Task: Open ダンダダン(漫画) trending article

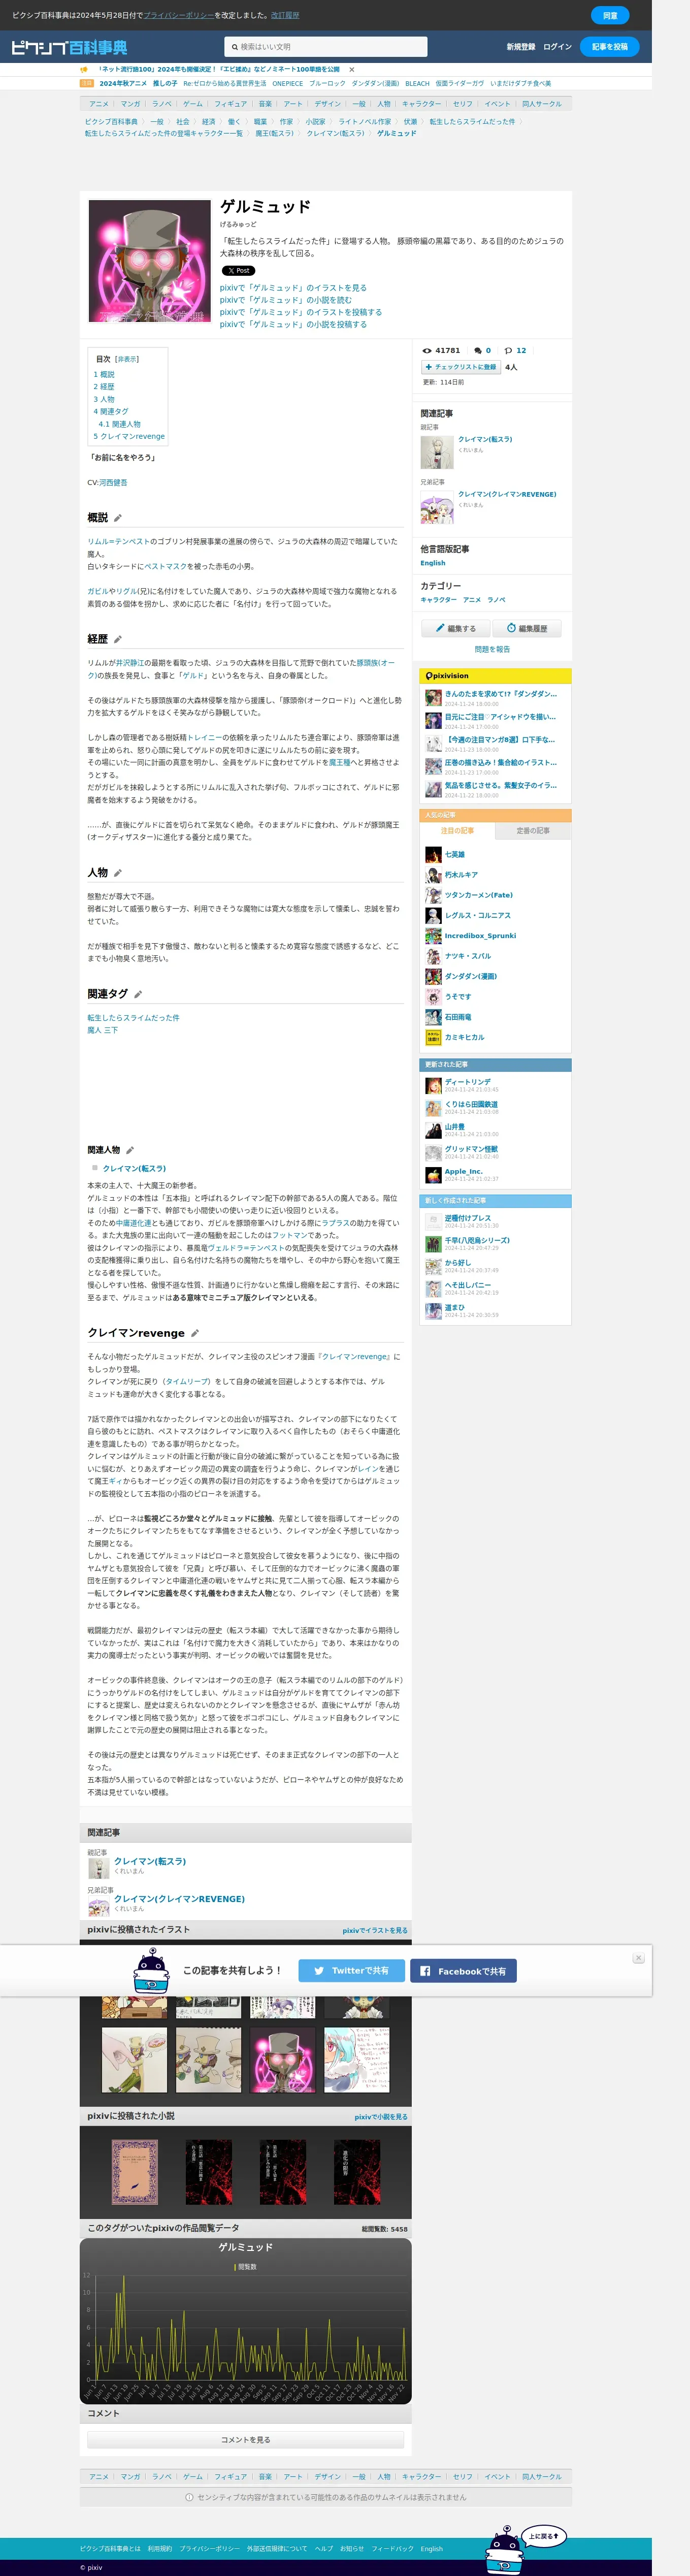Action: pyautogui.click(x=470, y=977)
